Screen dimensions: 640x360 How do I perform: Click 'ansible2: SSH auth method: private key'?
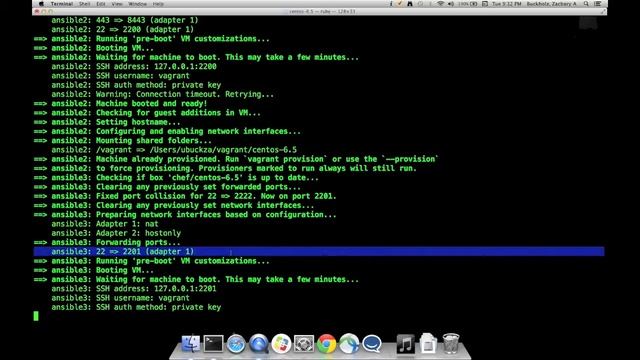click(x=136, y=85)
